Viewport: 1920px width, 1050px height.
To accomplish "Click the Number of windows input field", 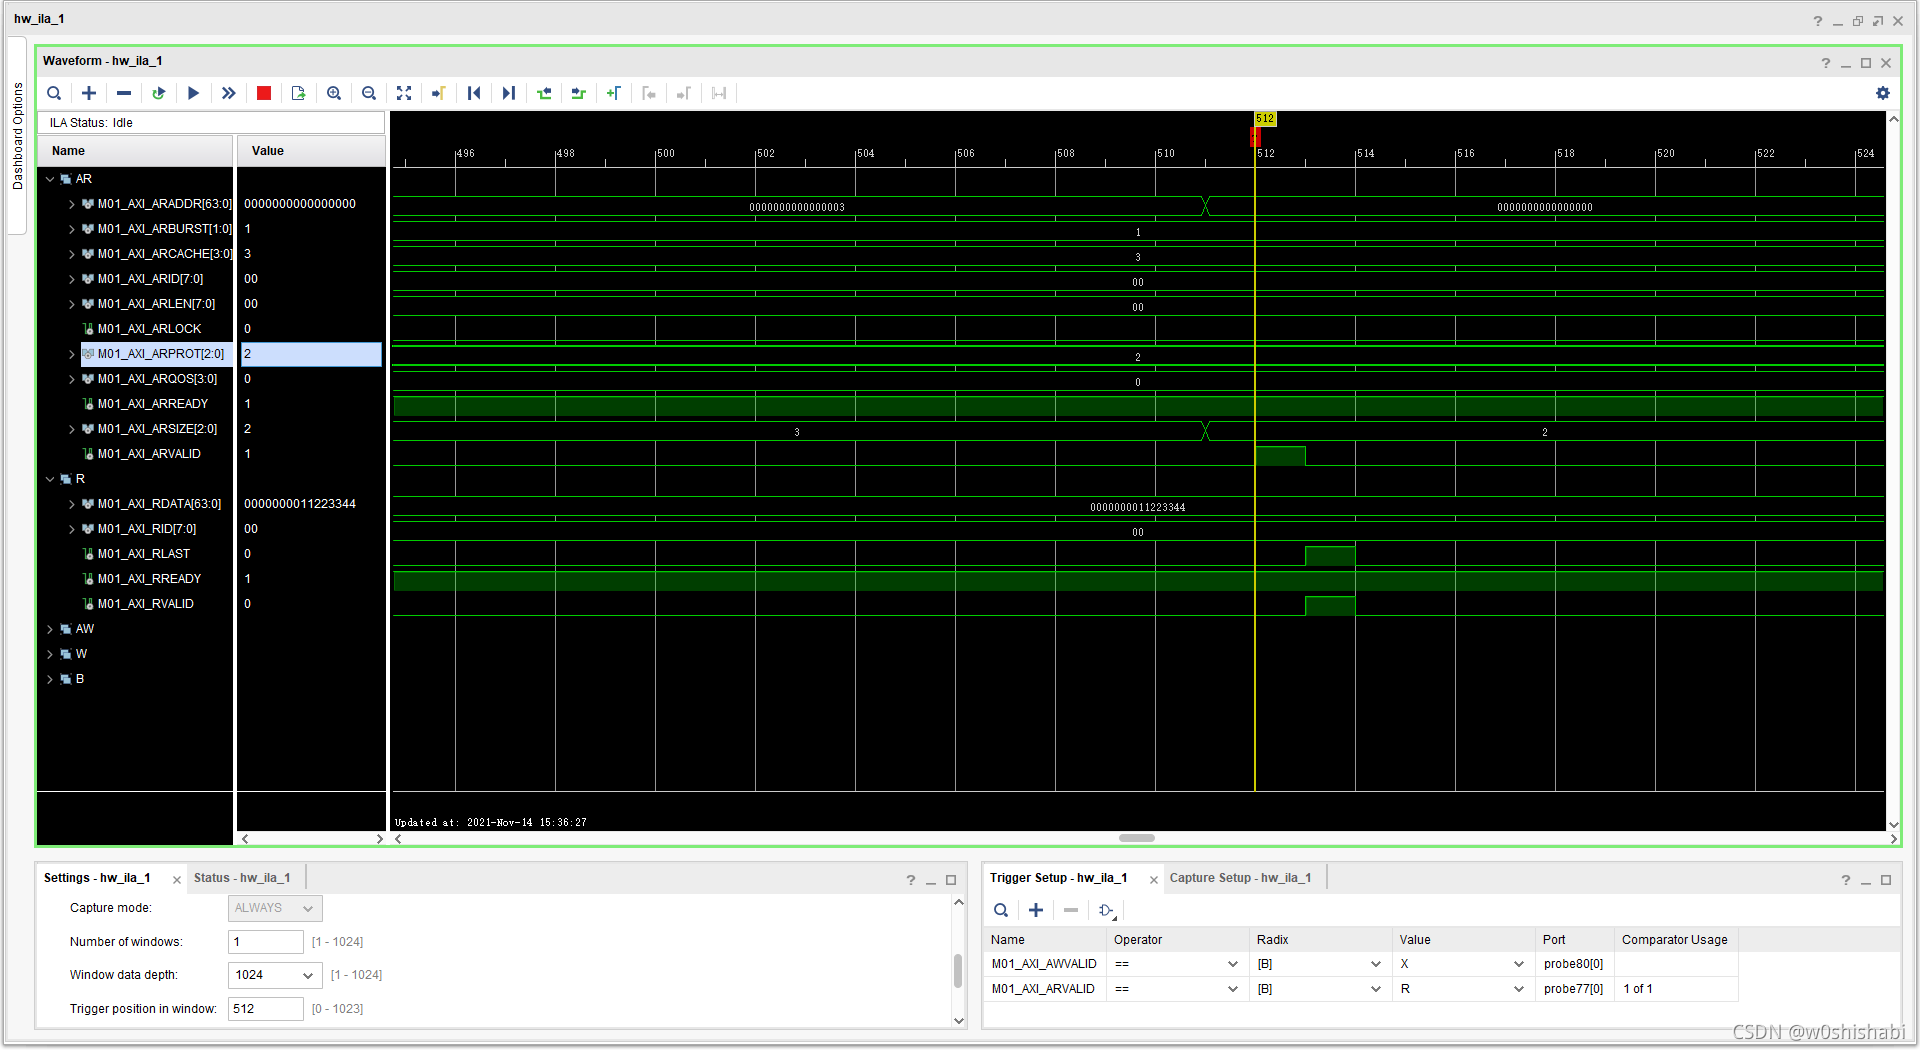I will click(265, 942).
